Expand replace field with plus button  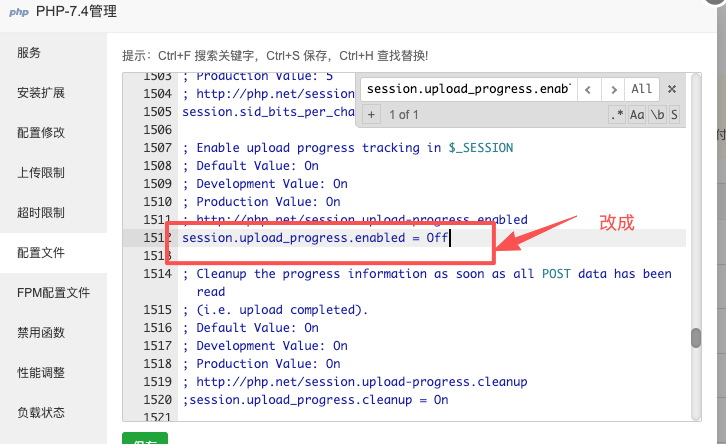tap(371, 114)
